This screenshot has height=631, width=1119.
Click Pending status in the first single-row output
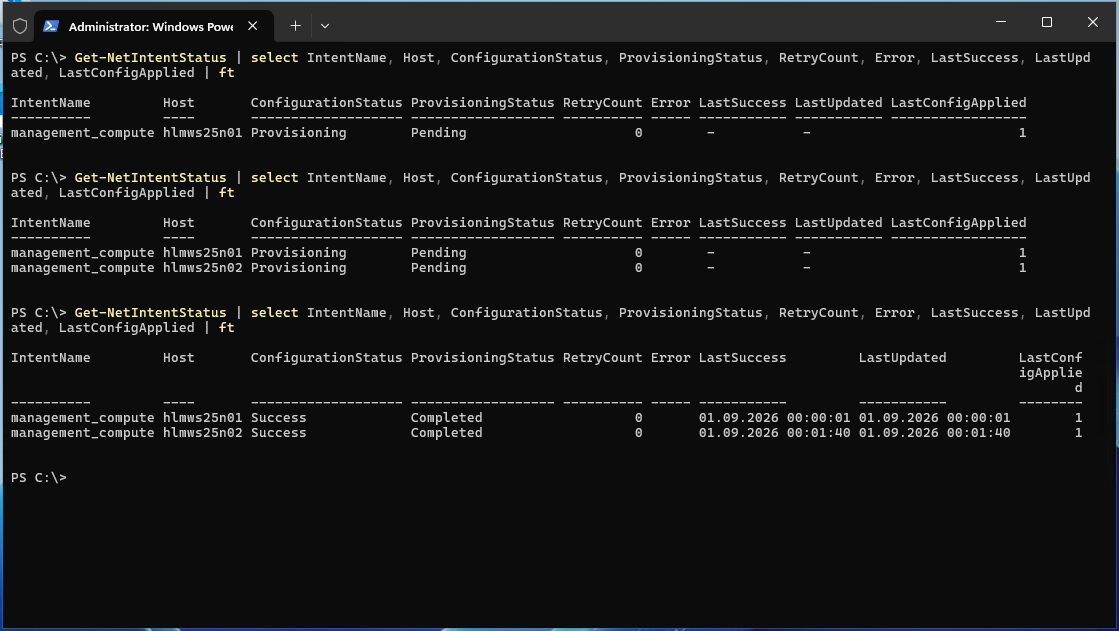[438, 133]
